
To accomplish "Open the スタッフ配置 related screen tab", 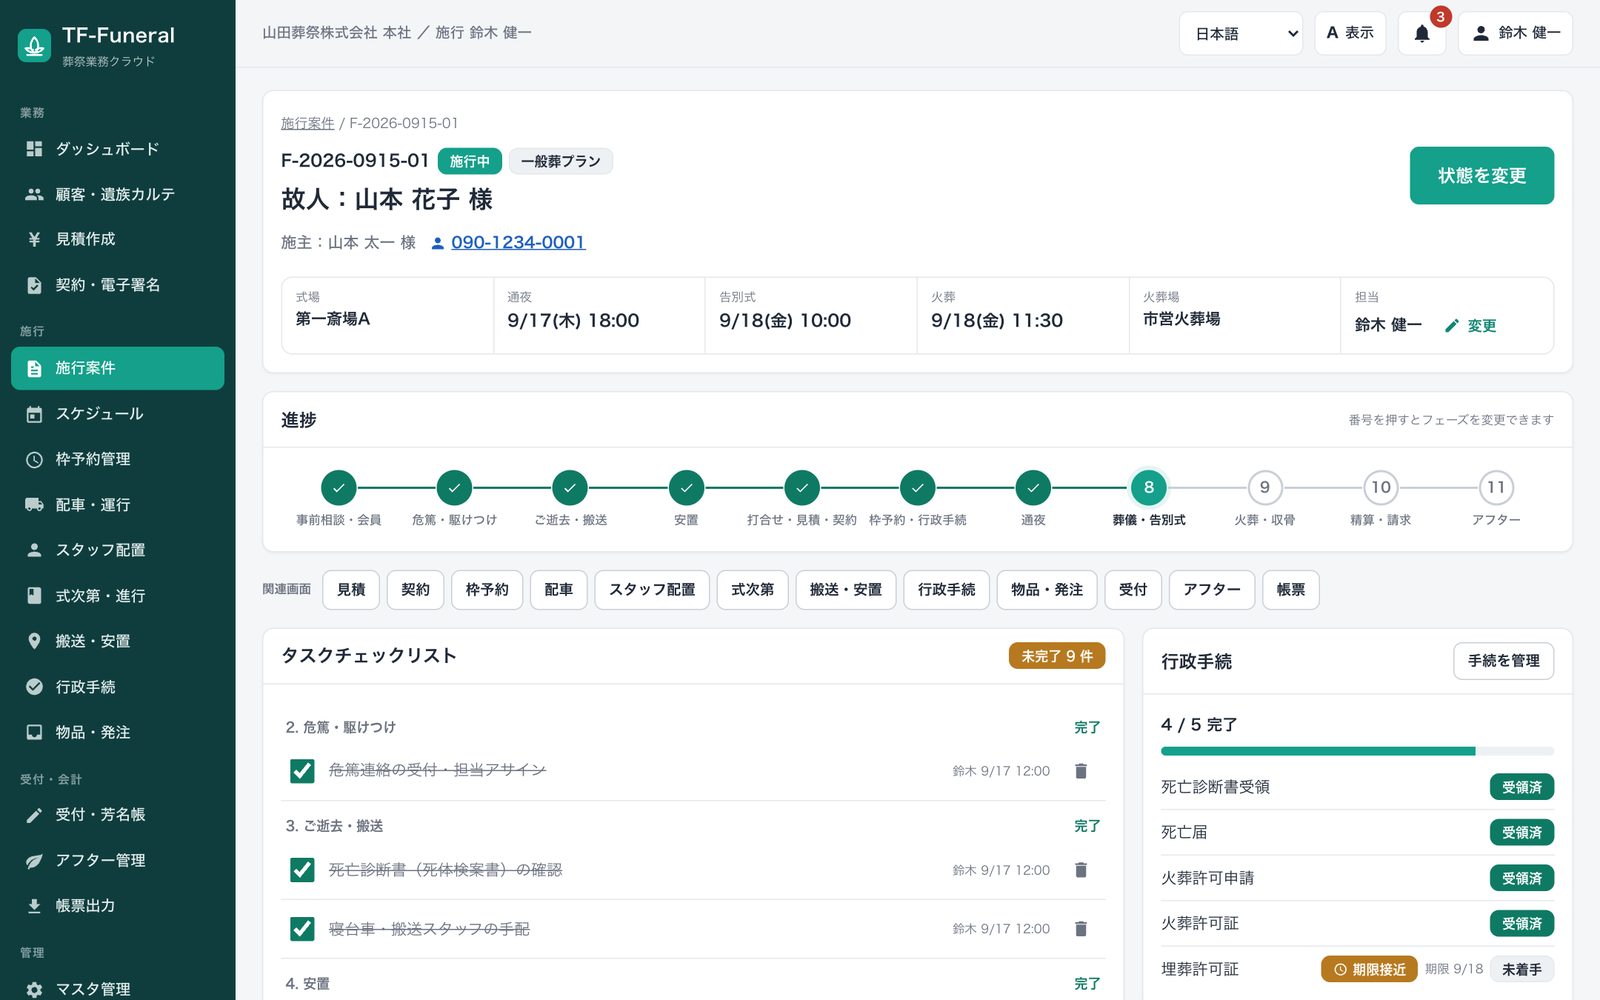I will [x=652, y=590].
